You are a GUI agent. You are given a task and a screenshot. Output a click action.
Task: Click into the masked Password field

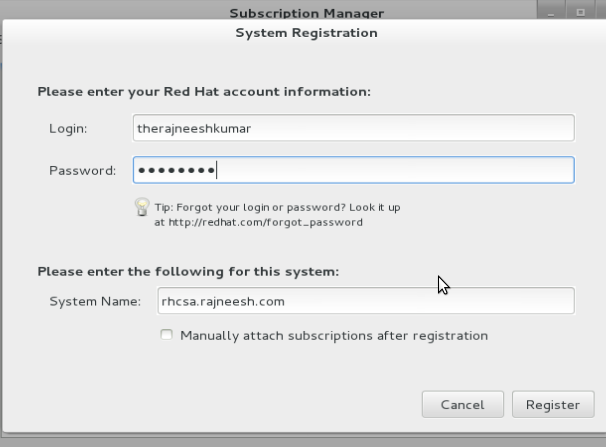click(x=354, y=170)
